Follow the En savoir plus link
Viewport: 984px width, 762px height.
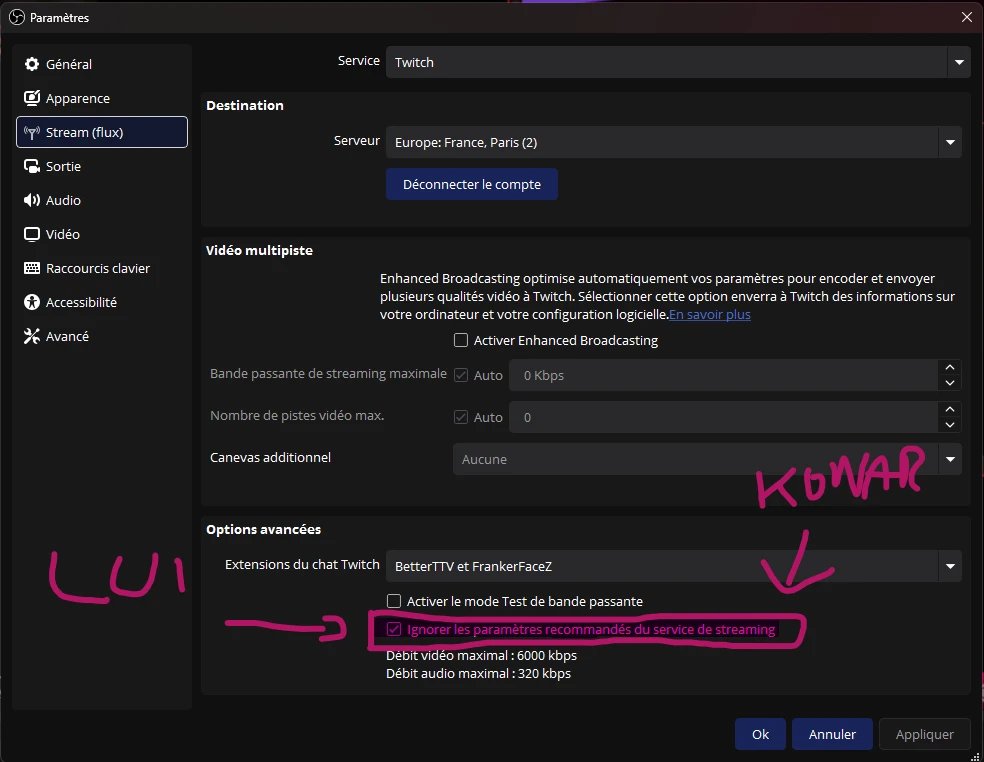tap(710, 314)
